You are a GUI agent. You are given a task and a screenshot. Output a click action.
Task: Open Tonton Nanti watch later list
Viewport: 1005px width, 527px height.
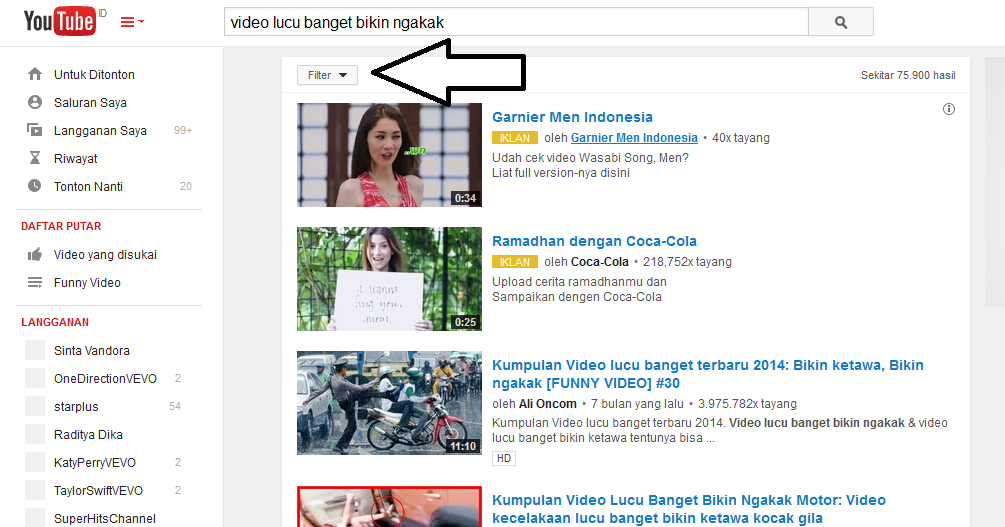click(88, 187)
